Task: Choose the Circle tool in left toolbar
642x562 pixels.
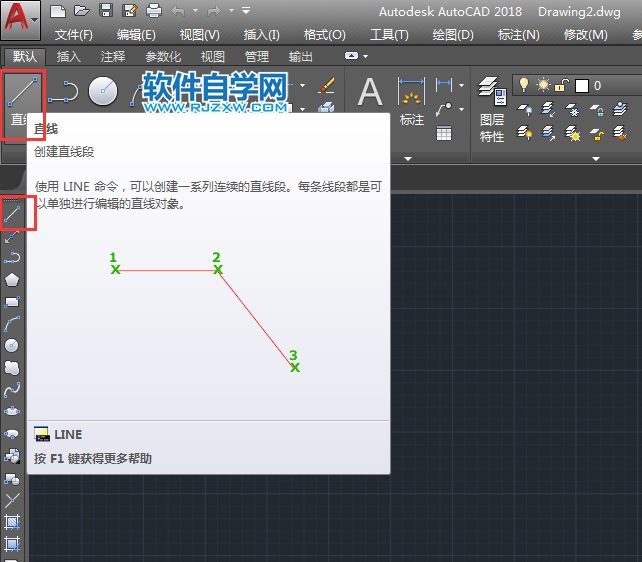Action: [12, 345]
